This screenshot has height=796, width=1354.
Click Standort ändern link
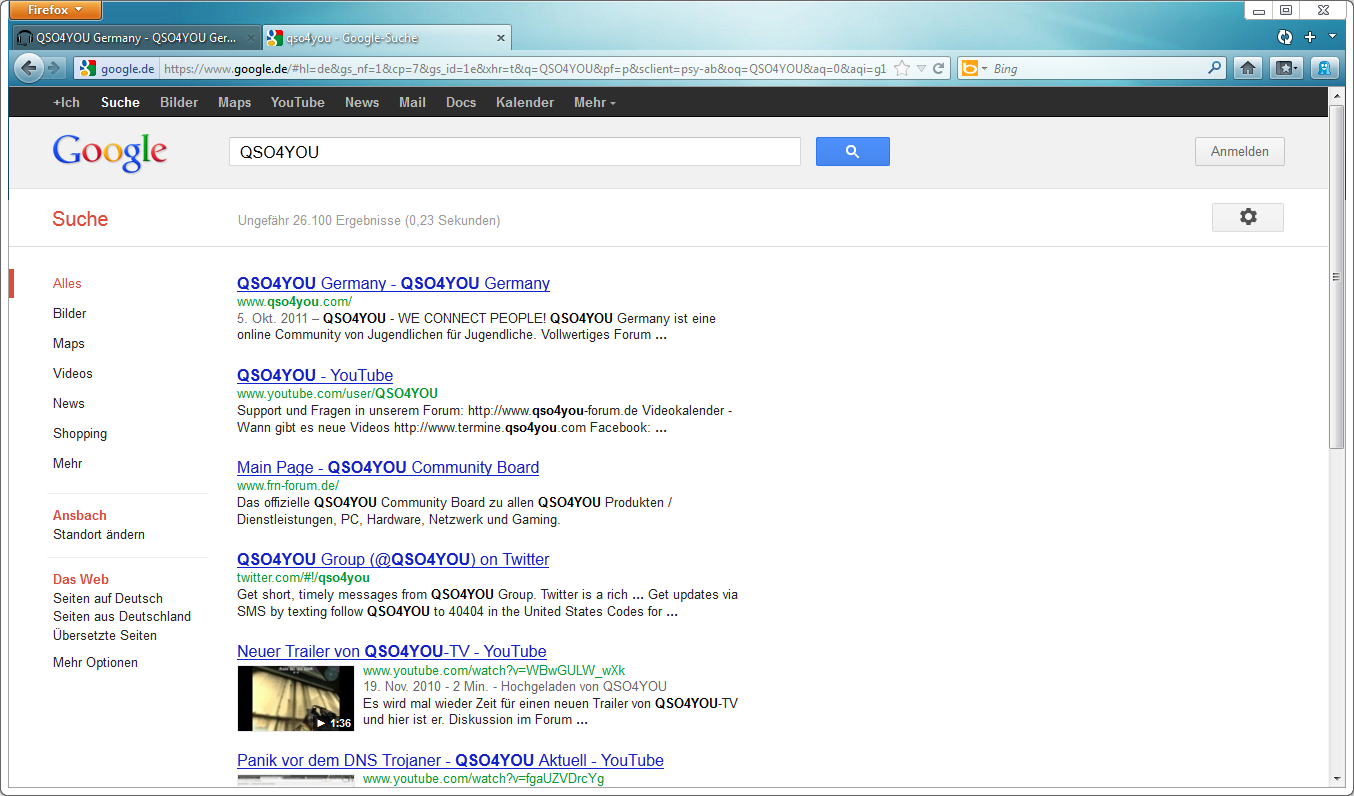tap(98, 534)
